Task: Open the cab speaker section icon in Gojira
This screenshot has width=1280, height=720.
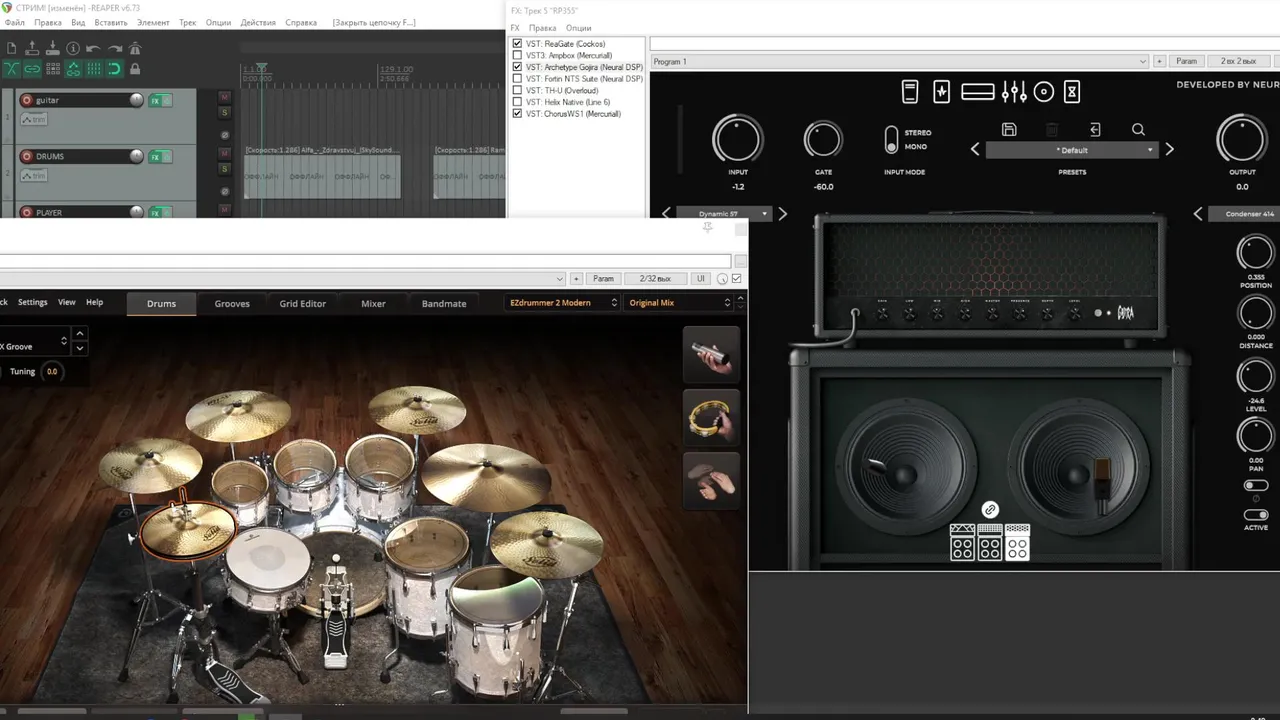Action: point(1044,92)
